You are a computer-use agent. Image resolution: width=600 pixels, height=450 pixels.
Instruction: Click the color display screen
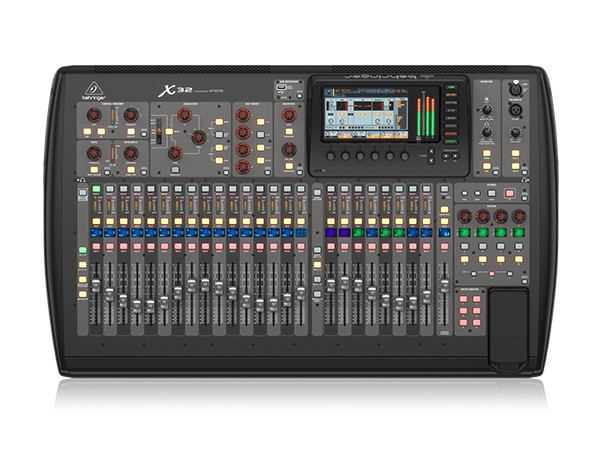click(366, 113)
